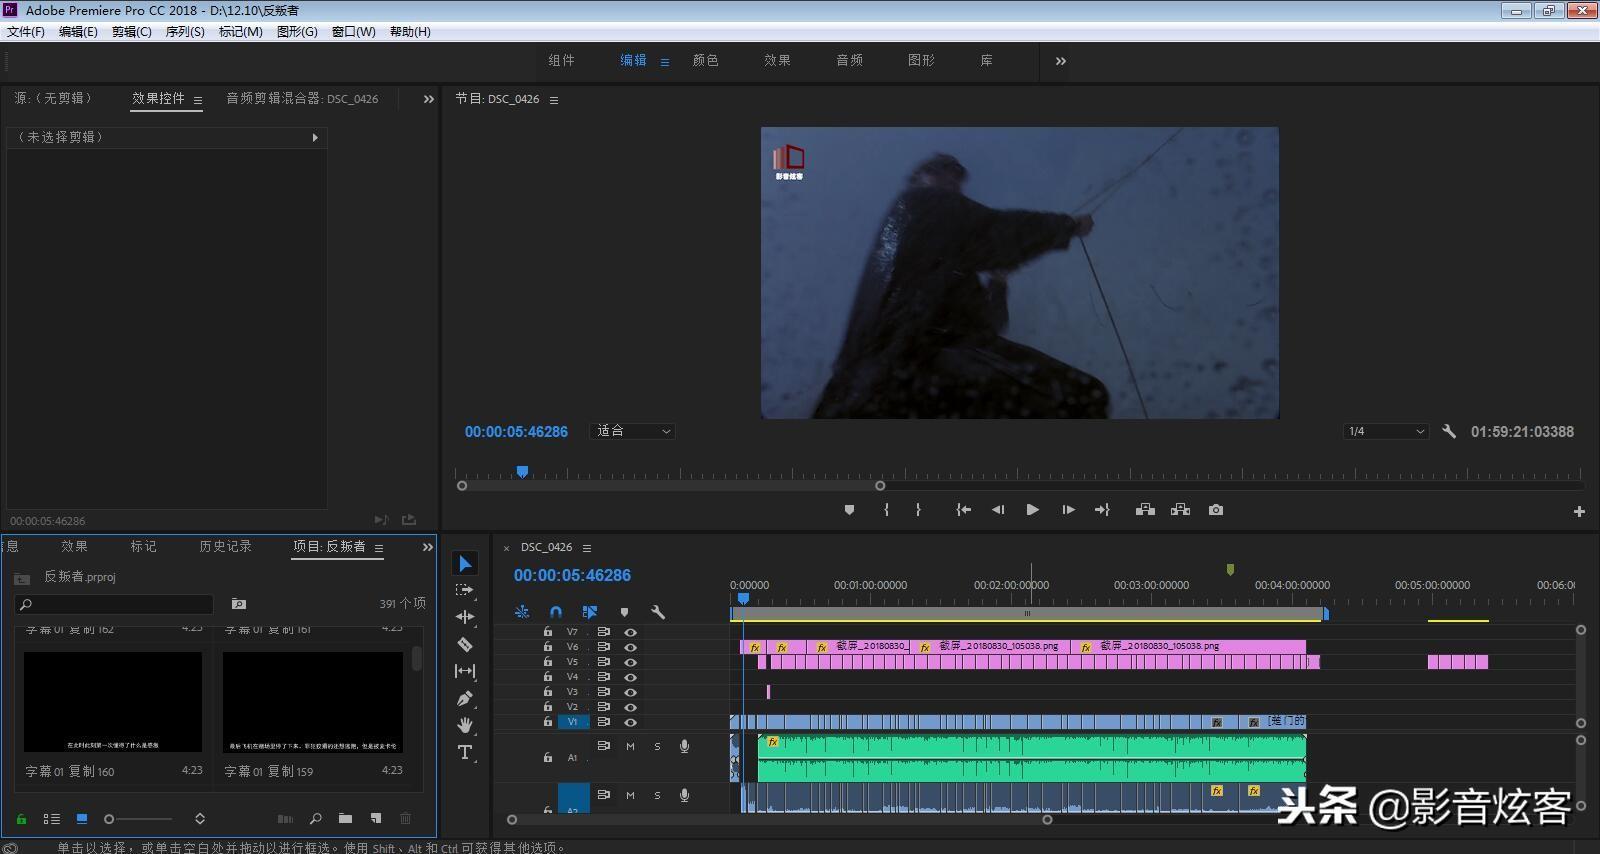This screenshot has height=854, width=1600.
Task: Mute audio track A1
Action: [630, 746]
